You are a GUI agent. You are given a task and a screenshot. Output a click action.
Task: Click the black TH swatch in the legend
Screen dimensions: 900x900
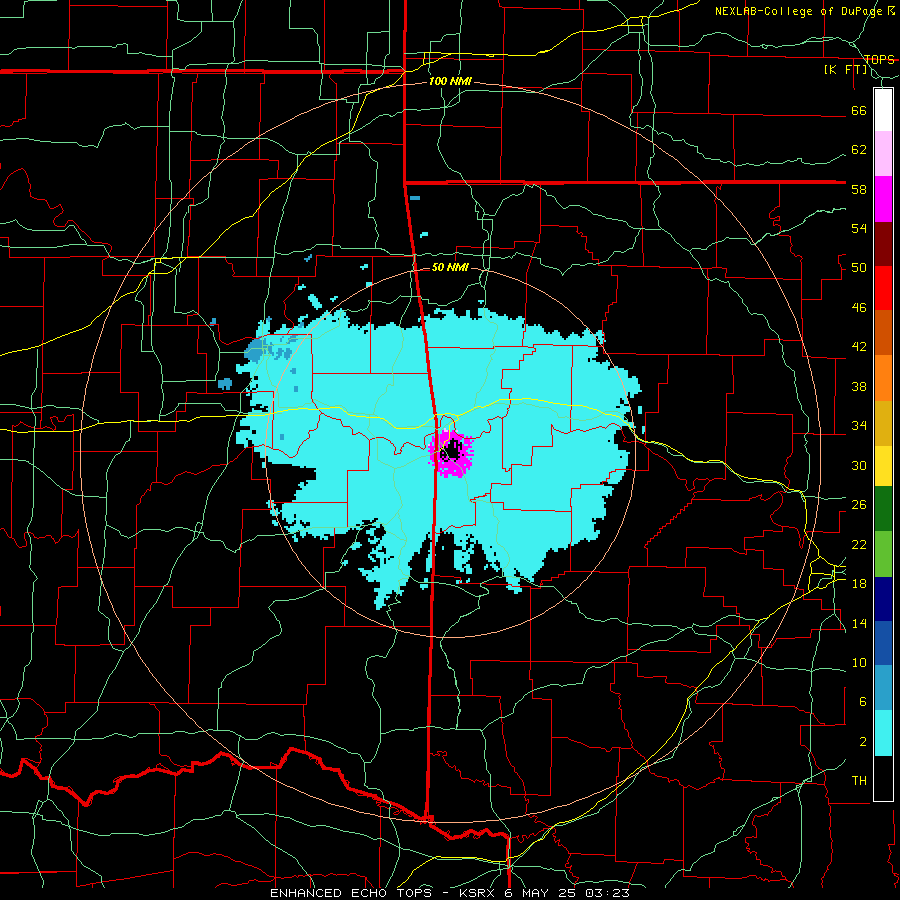pyautogui.click(x=883, y=778)
